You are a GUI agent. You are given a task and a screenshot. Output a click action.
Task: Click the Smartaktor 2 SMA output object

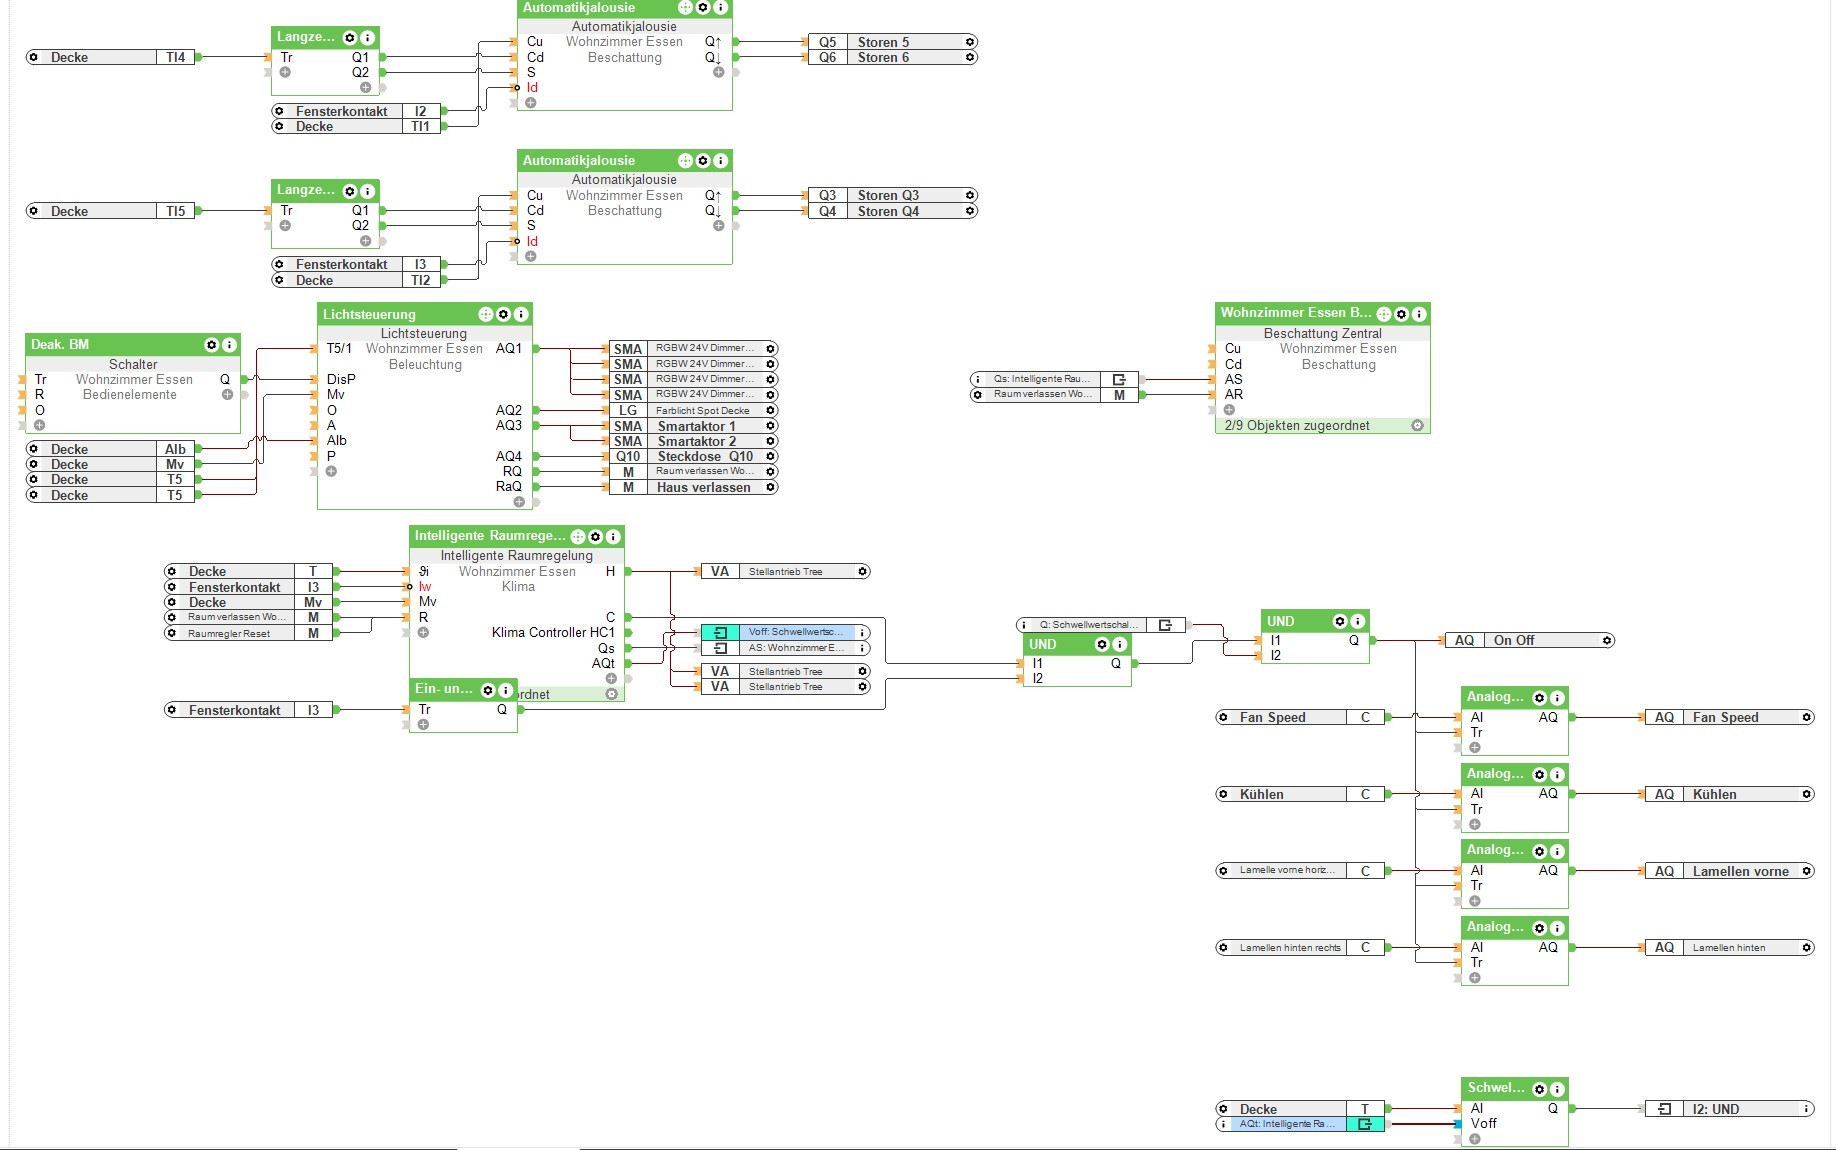click(693, 441)
